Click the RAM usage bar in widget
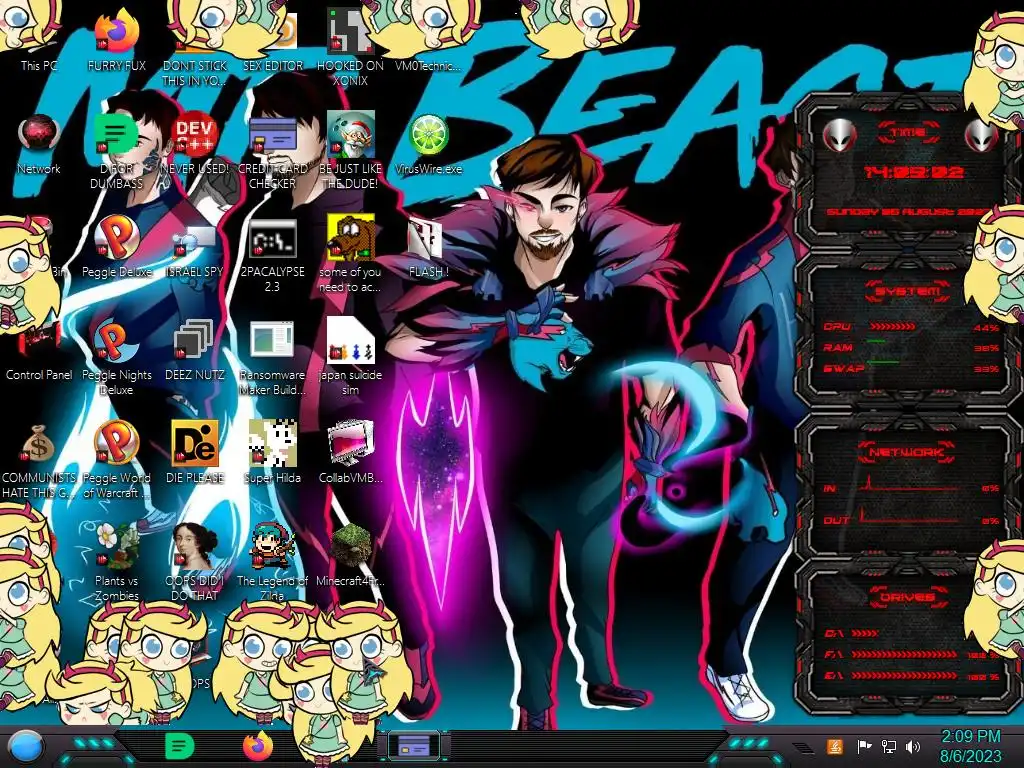 876,342
